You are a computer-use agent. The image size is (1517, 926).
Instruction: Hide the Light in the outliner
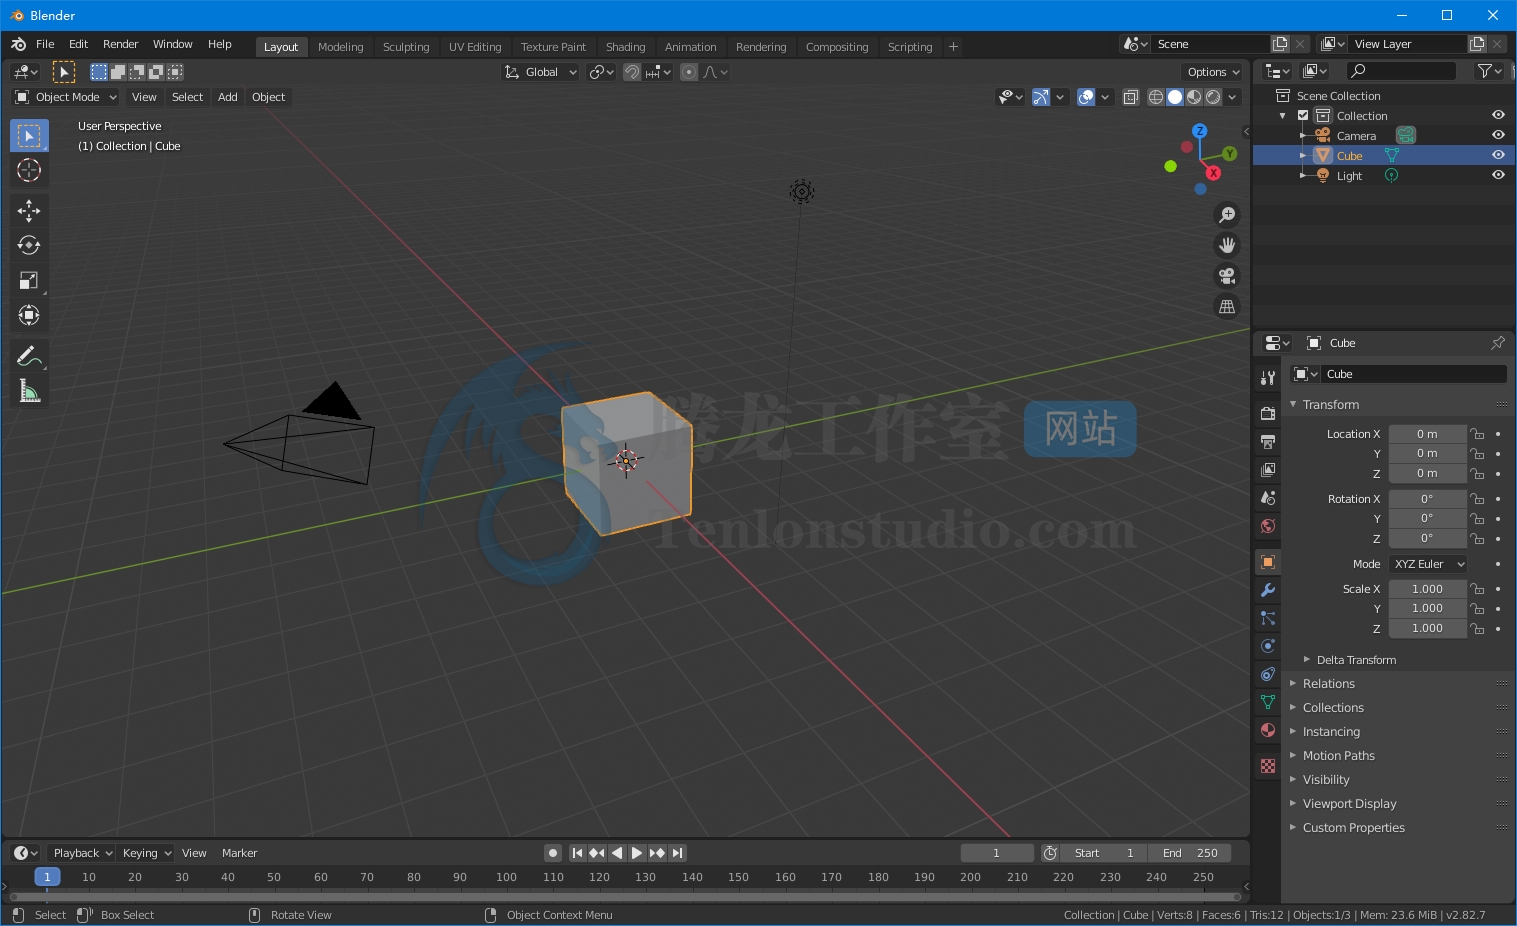[1498, 175]
